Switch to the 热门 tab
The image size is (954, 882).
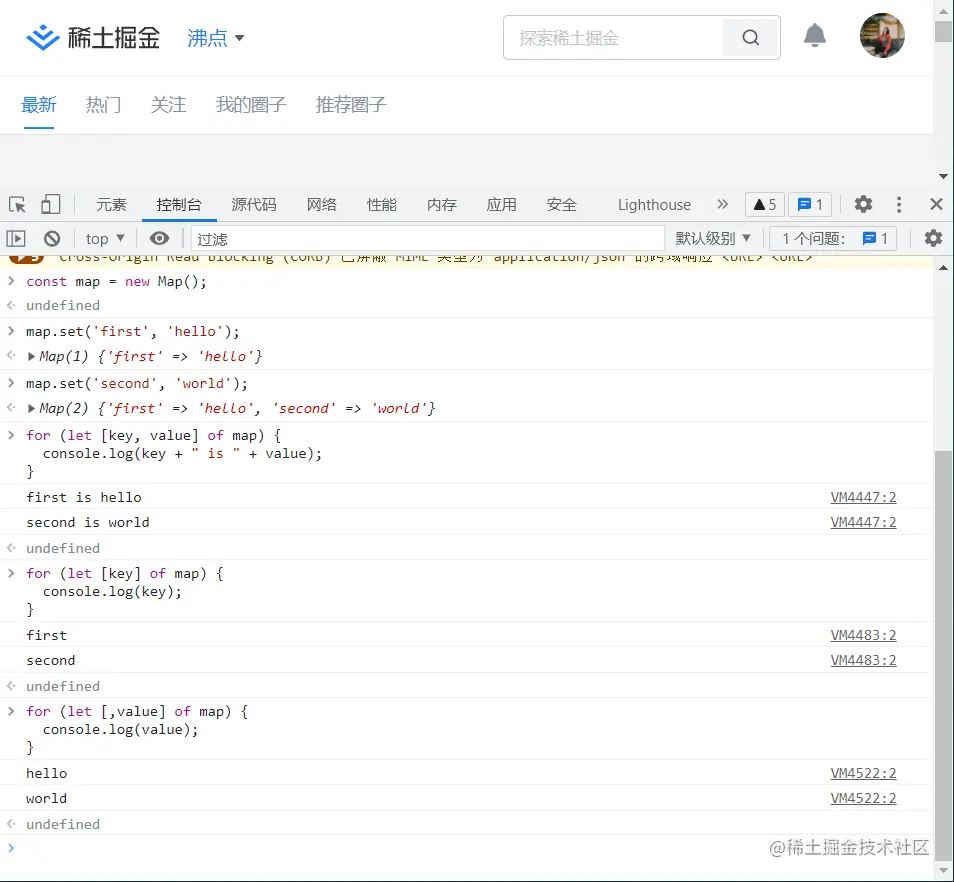pos(103,105)
